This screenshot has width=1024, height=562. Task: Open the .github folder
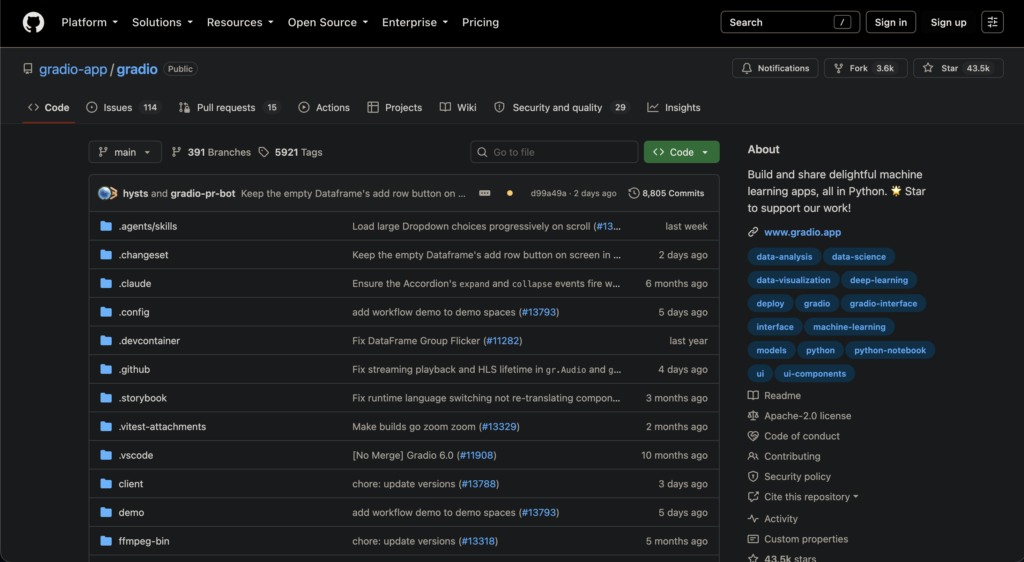pos(134,369)
